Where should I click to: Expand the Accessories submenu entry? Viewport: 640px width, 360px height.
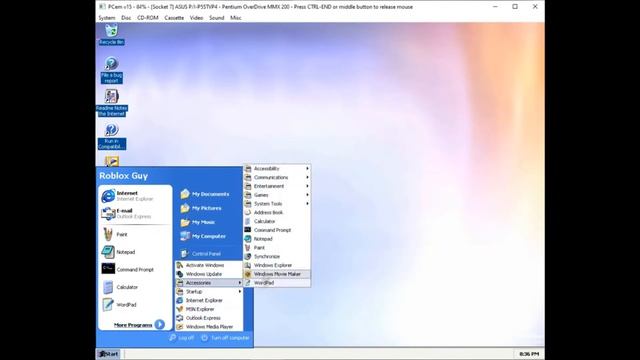coord(209,283)
